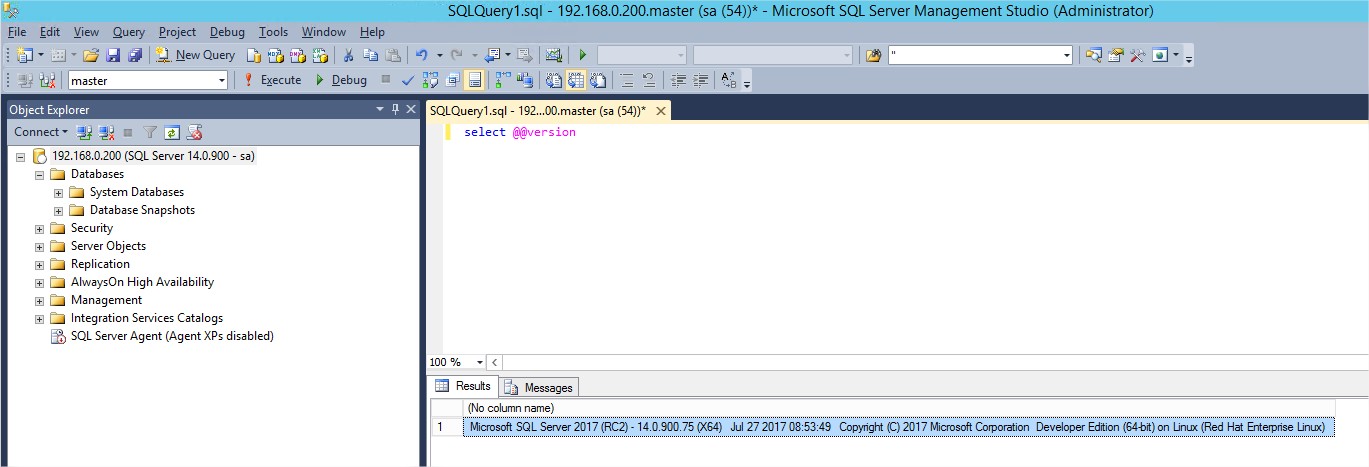Click the XMLA Query icon
1369x467 pixels.
tap(319, 55)
